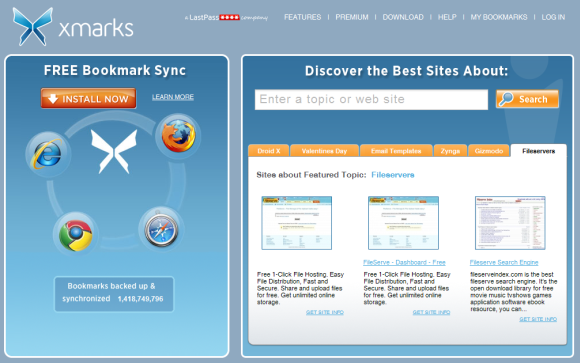Switch to the Gizmodo tab

(489, 151)
